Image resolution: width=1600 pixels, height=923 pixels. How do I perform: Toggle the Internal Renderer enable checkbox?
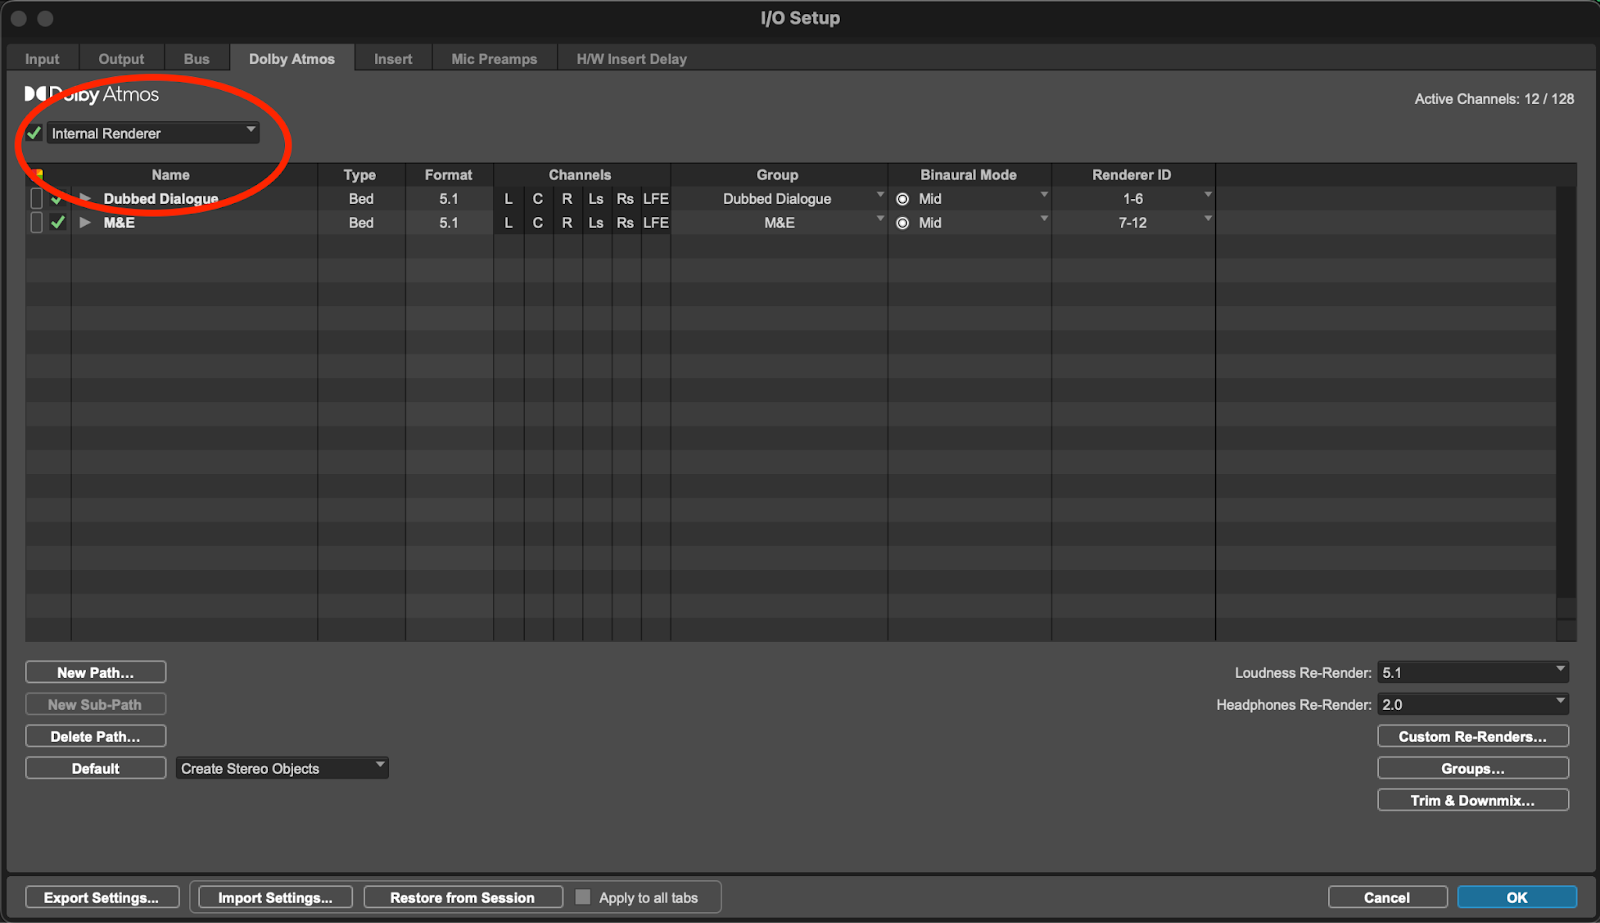coord(34,133)
